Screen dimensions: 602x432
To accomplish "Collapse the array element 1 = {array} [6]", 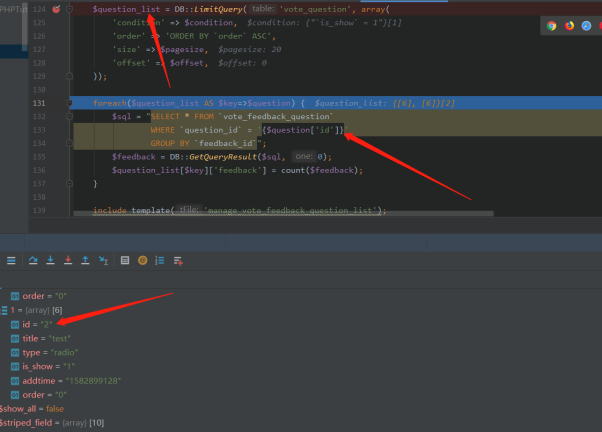I will [x=4, y=310].
